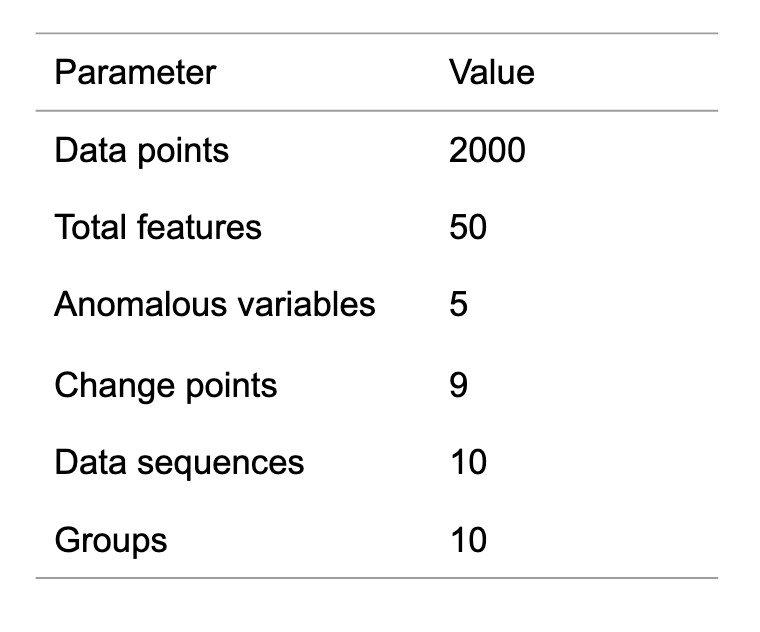Select the Data points label
Image resolution: width=760 pixels, height=632 pixels.
[x=142, y=151]
